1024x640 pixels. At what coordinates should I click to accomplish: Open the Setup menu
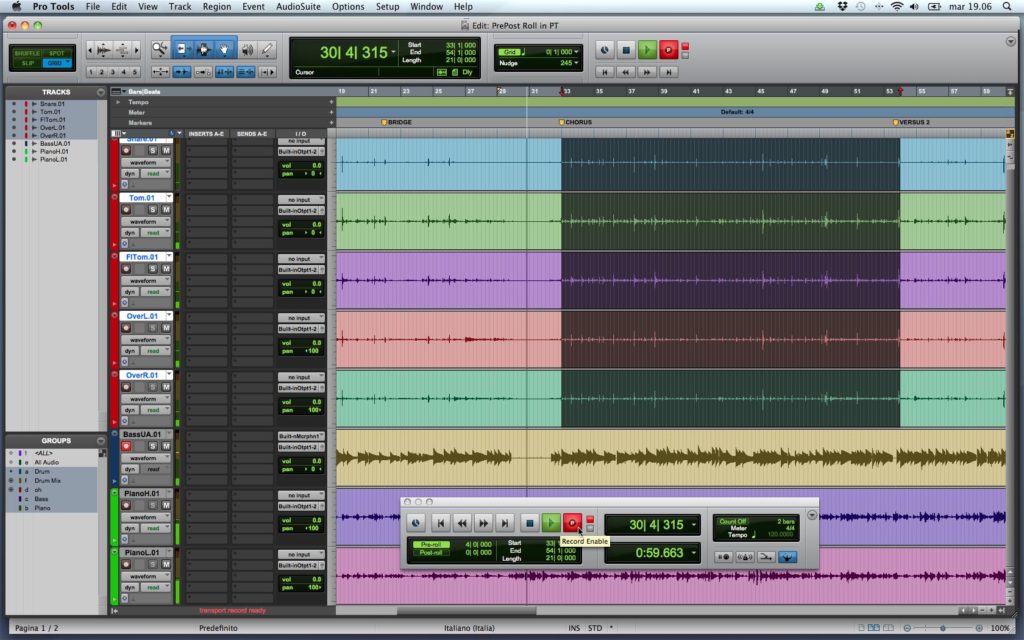[x=387, y=7]
